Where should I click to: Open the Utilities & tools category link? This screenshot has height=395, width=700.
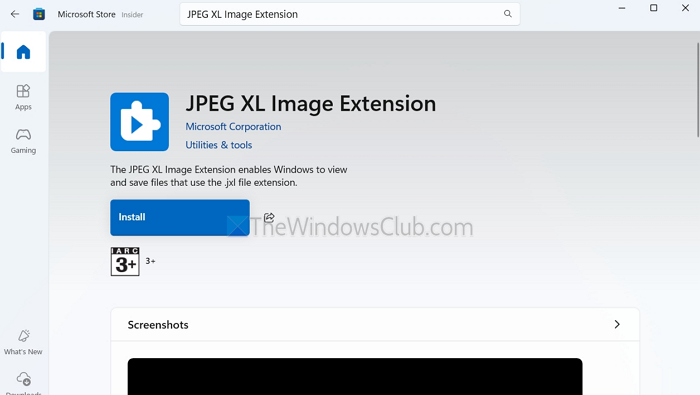[x=219, y=145]
